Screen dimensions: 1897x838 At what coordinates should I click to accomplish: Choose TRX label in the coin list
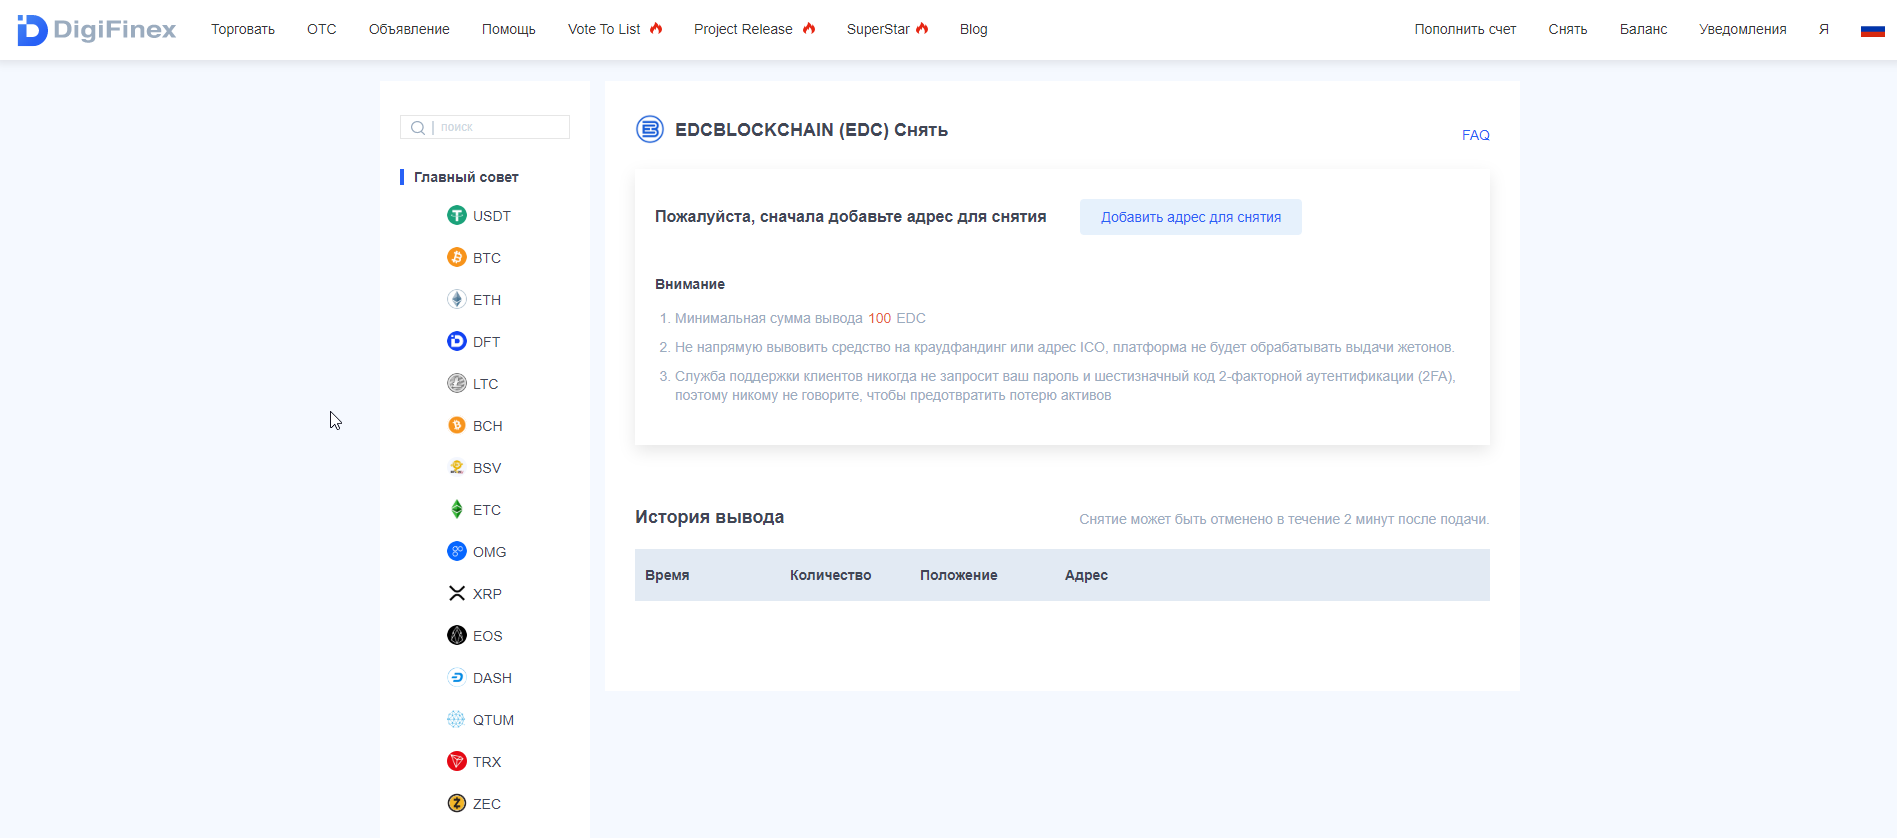tap(487, 762)
